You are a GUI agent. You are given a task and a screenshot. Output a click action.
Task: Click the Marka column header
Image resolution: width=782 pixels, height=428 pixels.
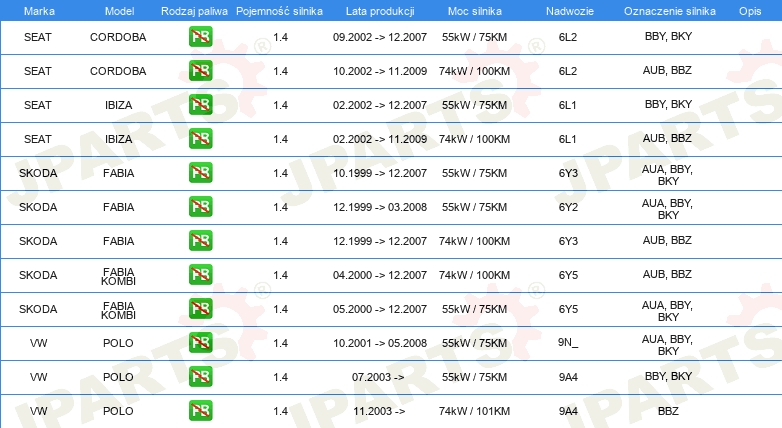pos(39,11)
